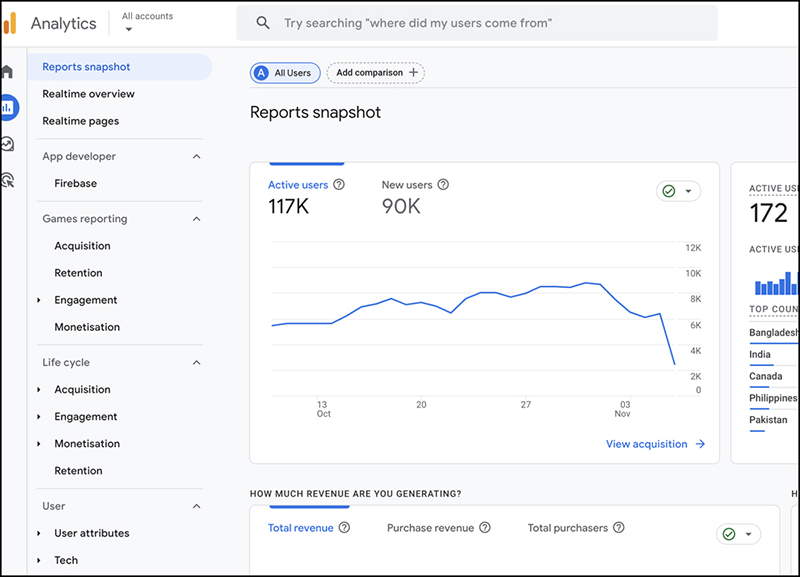The width and height of the screenshot is (800, 577).
Task: Collapse the Games reporting section
Action: pos(196,219)
